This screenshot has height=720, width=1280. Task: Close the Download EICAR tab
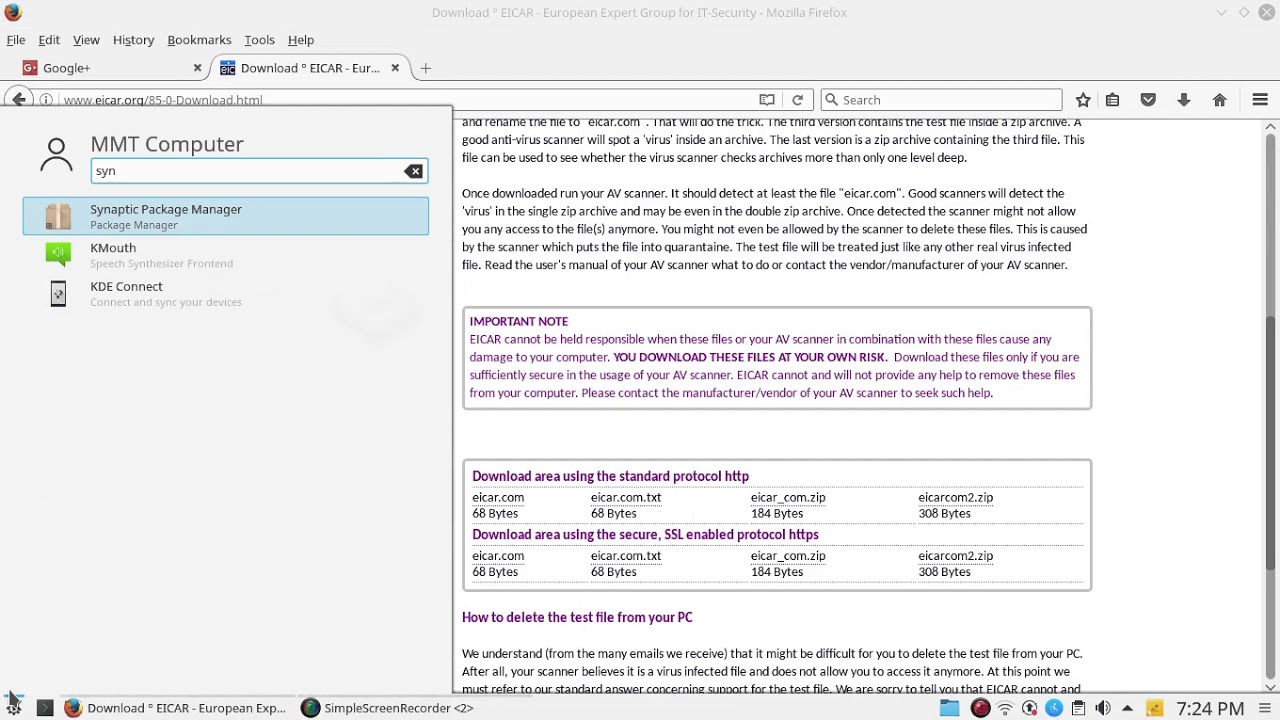point(395,68)
